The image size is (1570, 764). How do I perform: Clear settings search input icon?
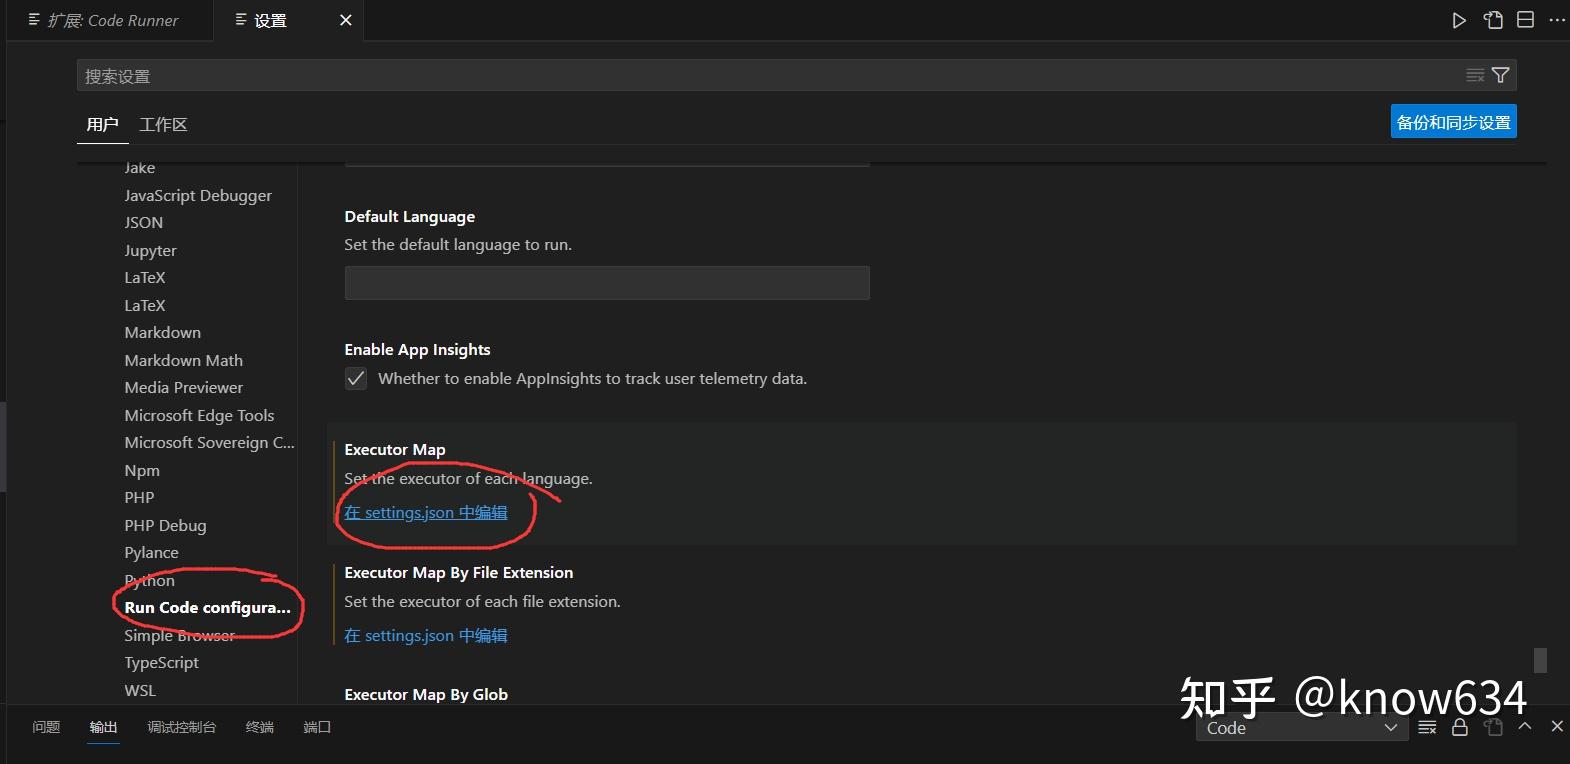click(1475, 75)
